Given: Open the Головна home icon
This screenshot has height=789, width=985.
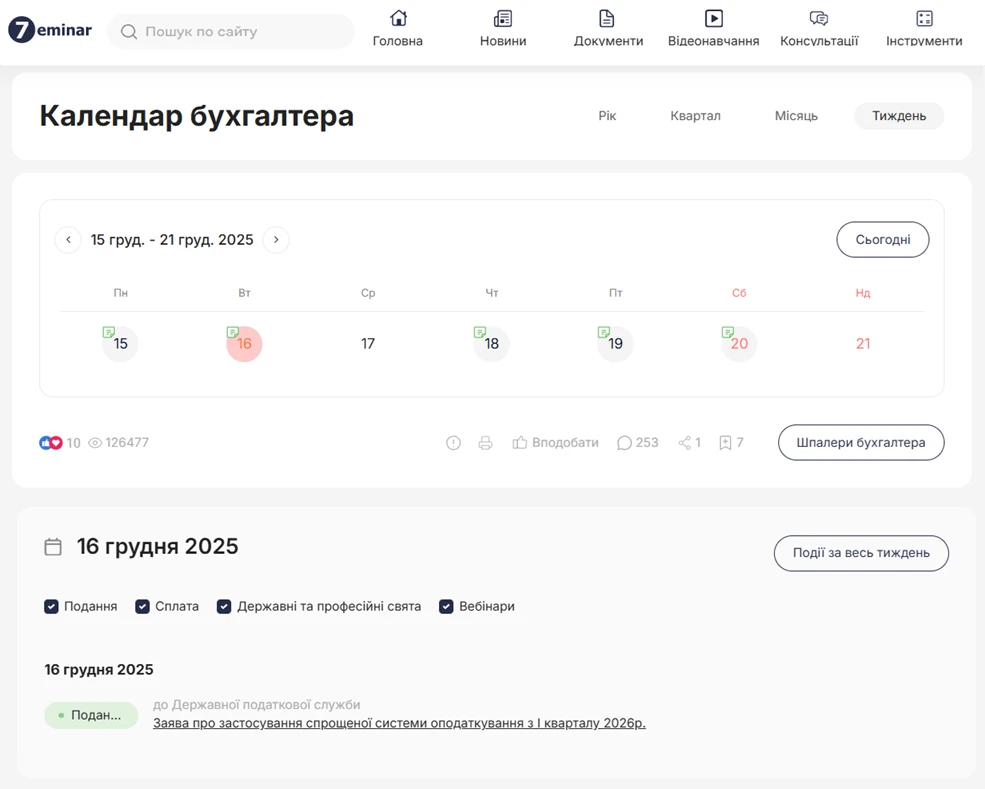Looking at the screenshot, I should coord(397,20).
